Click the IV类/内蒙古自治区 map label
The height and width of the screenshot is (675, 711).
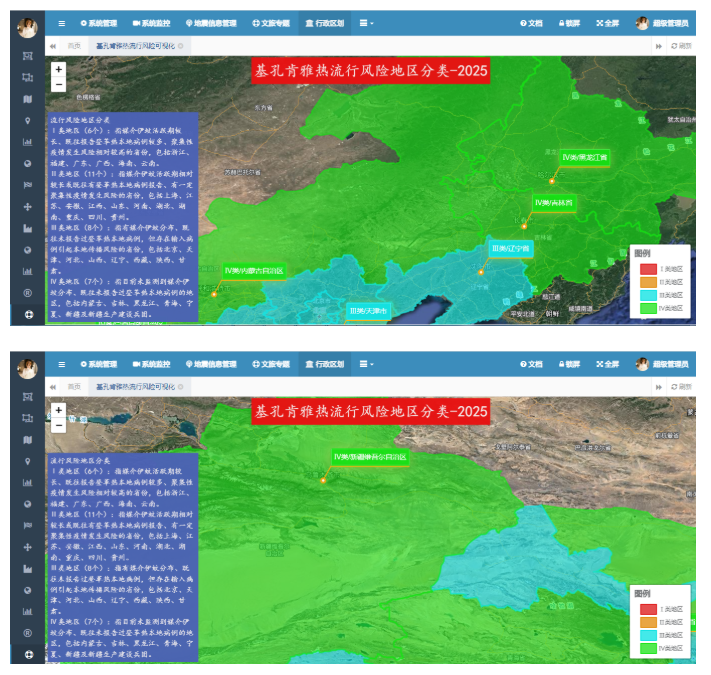coord(254,271)
